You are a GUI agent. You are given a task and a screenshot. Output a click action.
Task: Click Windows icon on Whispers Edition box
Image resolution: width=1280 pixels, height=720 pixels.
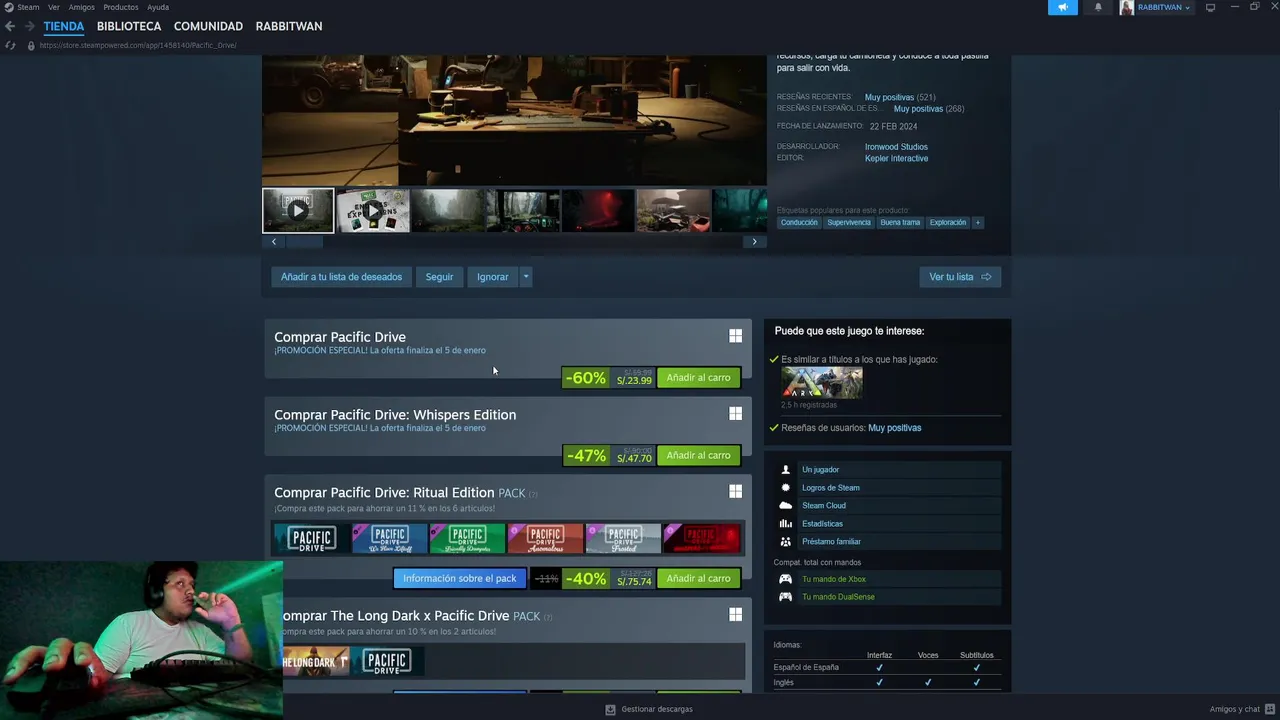pyautogui.click(x=736, y=413)
